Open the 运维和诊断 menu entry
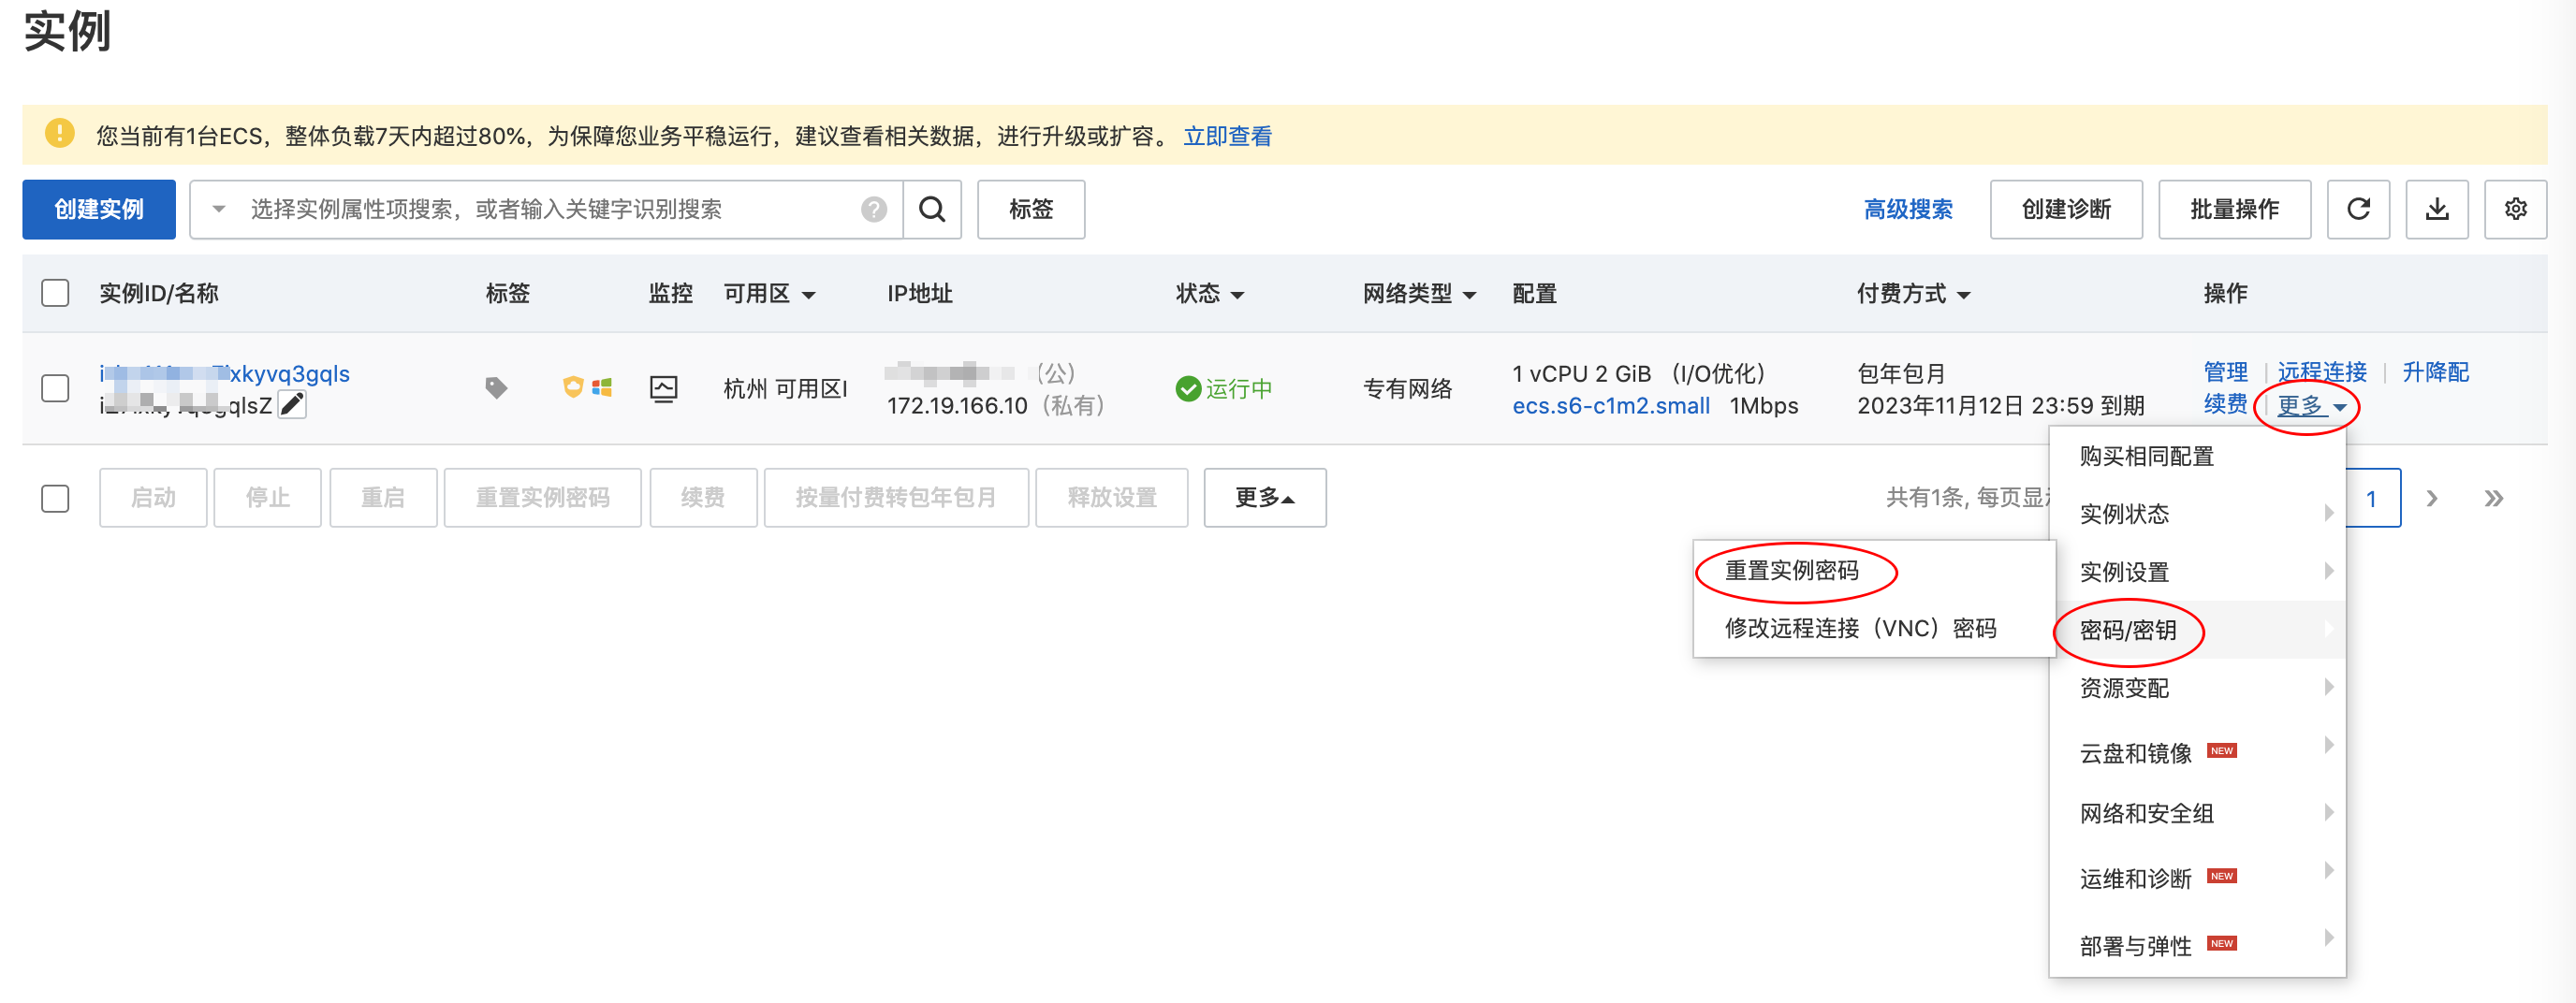Image resolution: width=2576 pixels, height=1003 pixels. click(x=2197, y=879)
